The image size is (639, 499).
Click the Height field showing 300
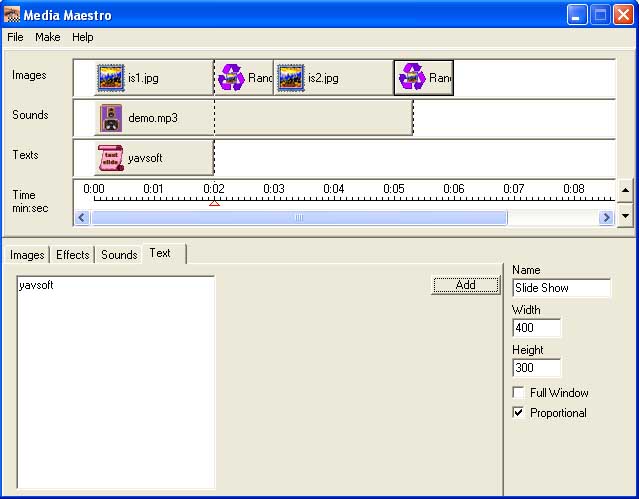coord(536,368)
